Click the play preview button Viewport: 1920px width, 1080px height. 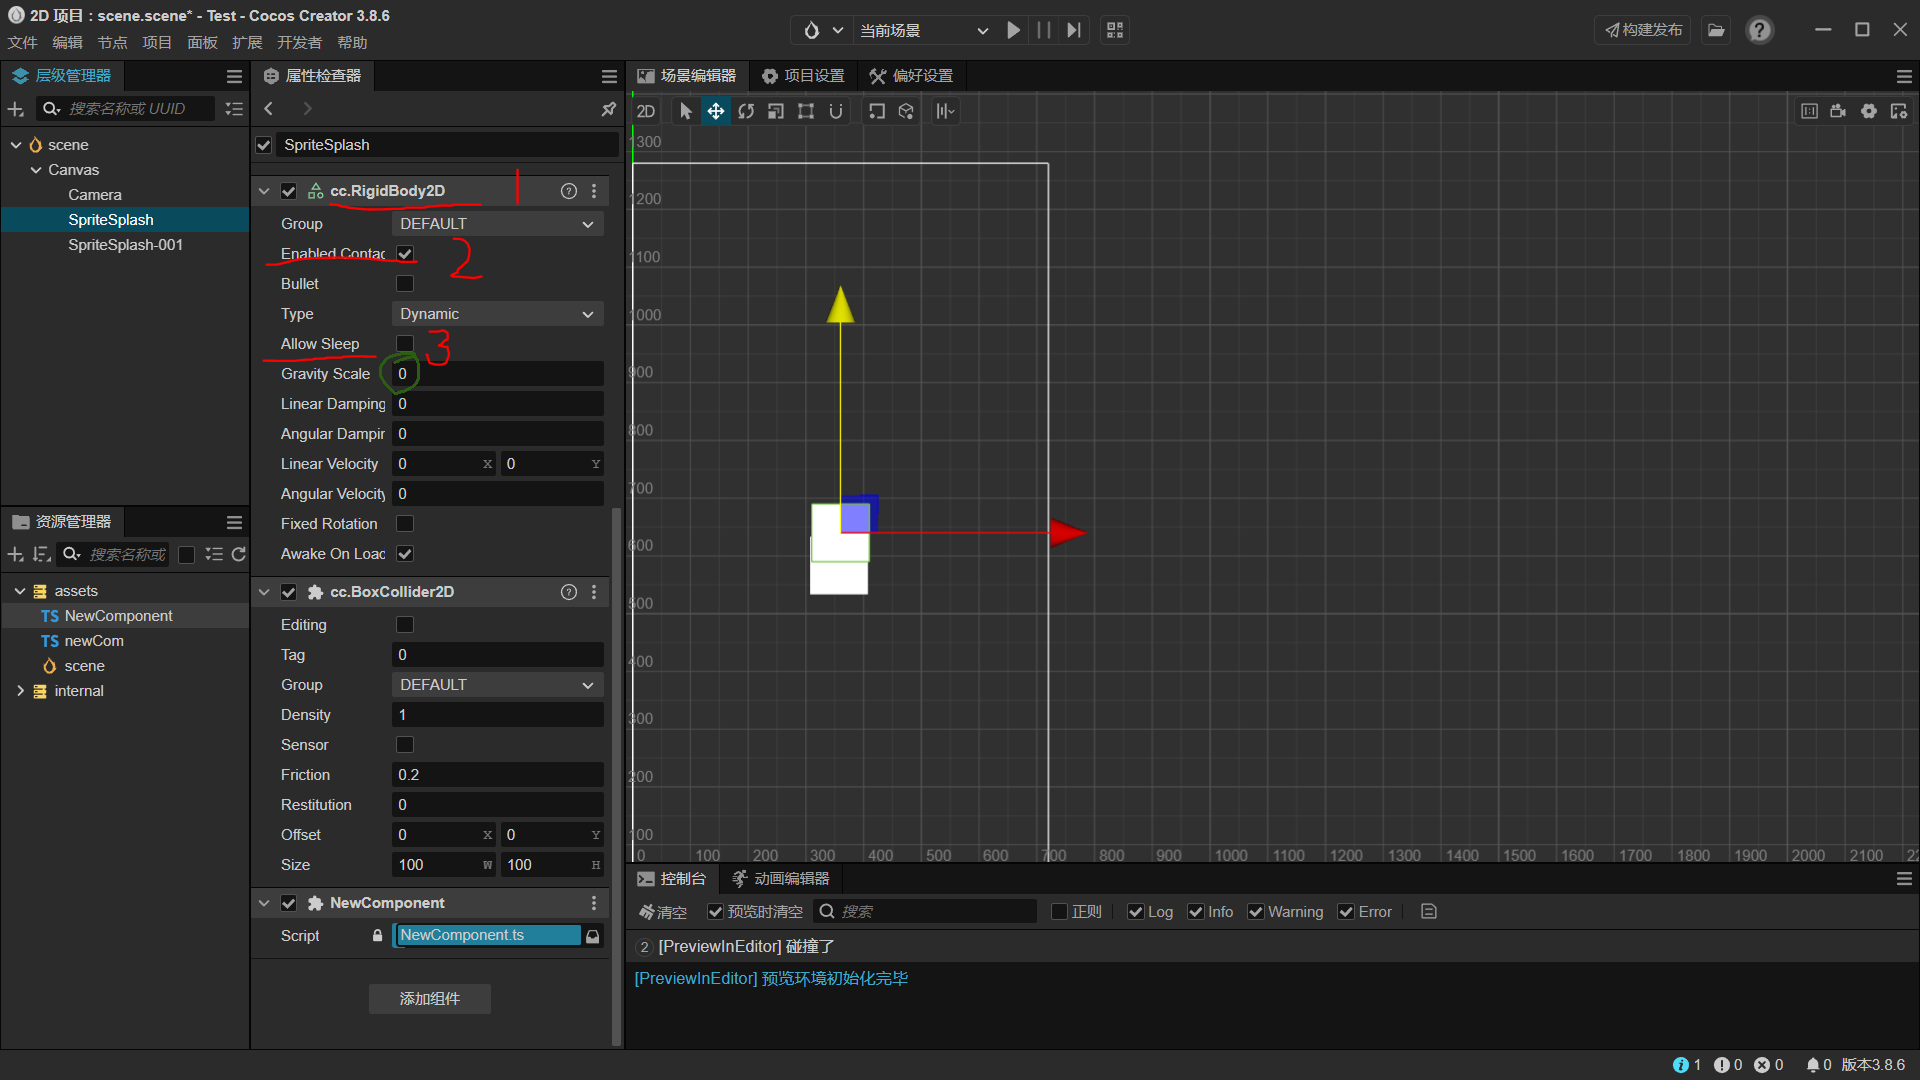coord(1013,30)
